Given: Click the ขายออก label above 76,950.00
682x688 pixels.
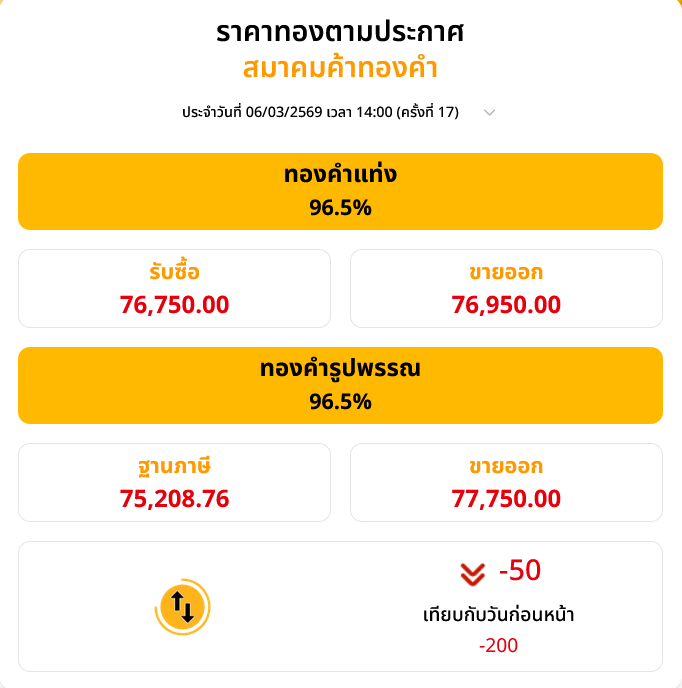Looking at the screenshot, I should 506,272.
